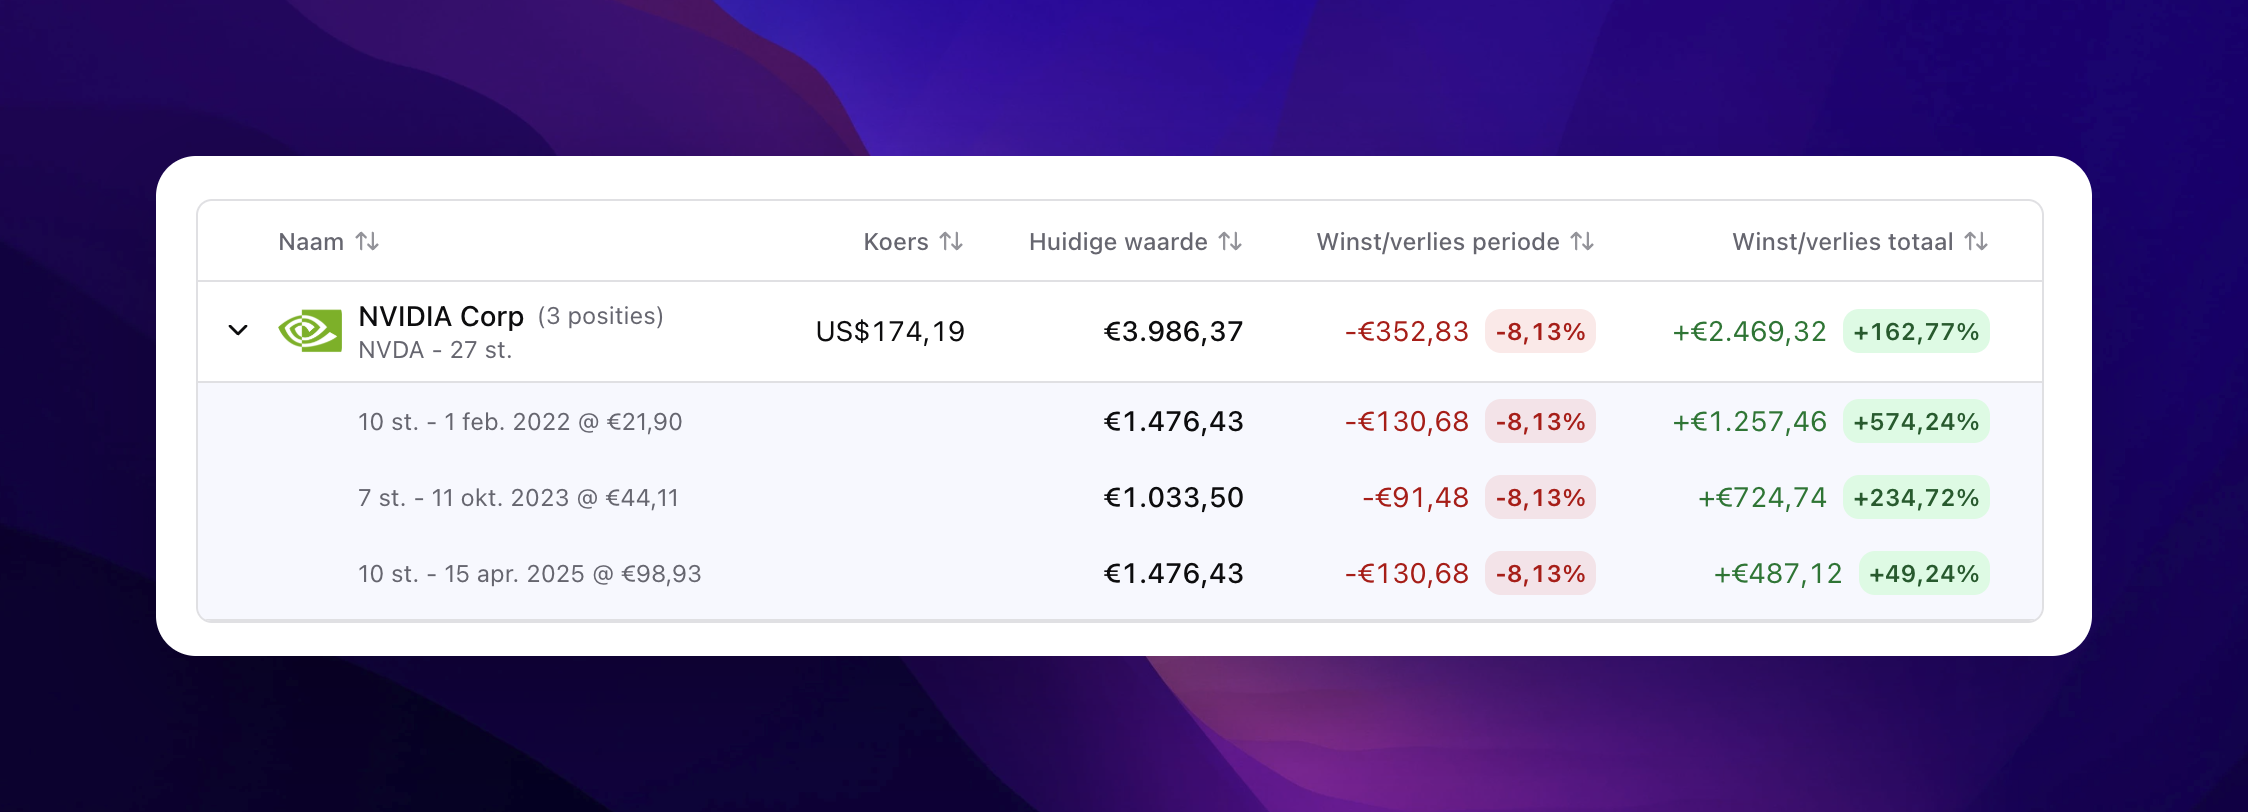Screen dimensions: 2248x812
Task: Click the Winst/verlies totaal header label
Action: coord(1842,242)
